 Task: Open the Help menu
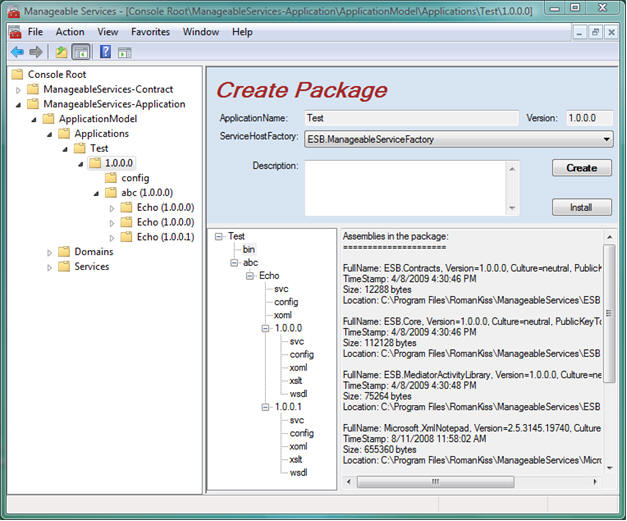[x=242, y=32]
